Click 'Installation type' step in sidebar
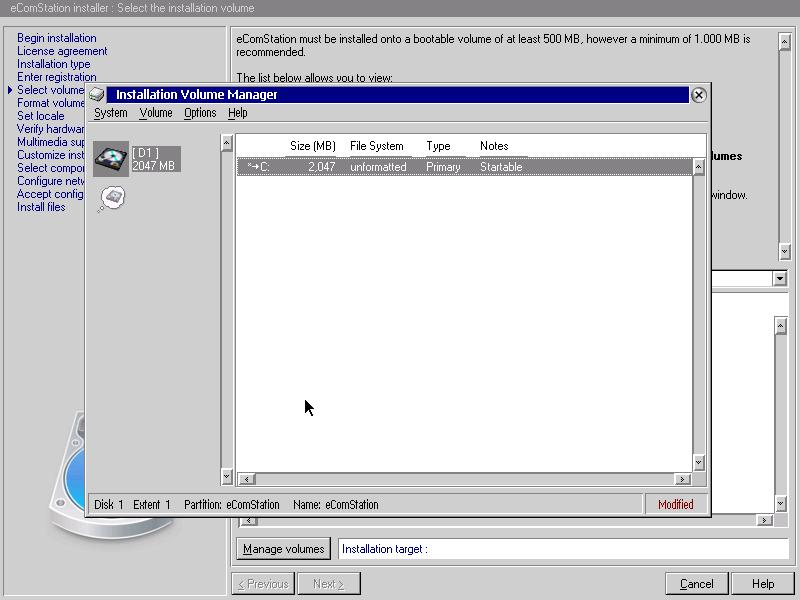800x600 pixels. (54, 64)
